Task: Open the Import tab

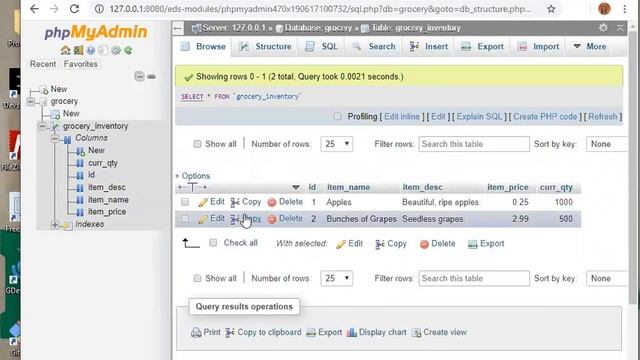Action: pyautogui.click(x=538, y=47)
